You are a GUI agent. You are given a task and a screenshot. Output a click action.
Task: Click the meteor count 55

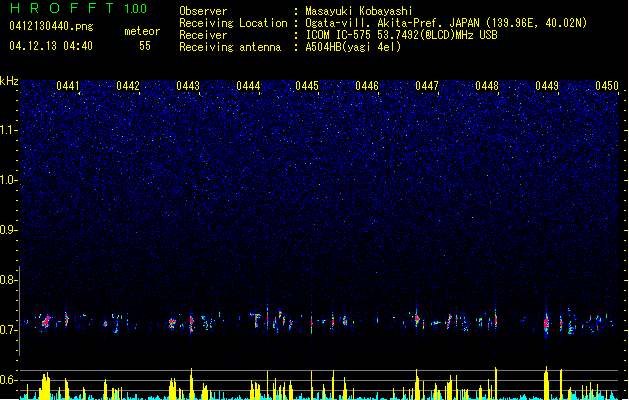coord(145,46)
